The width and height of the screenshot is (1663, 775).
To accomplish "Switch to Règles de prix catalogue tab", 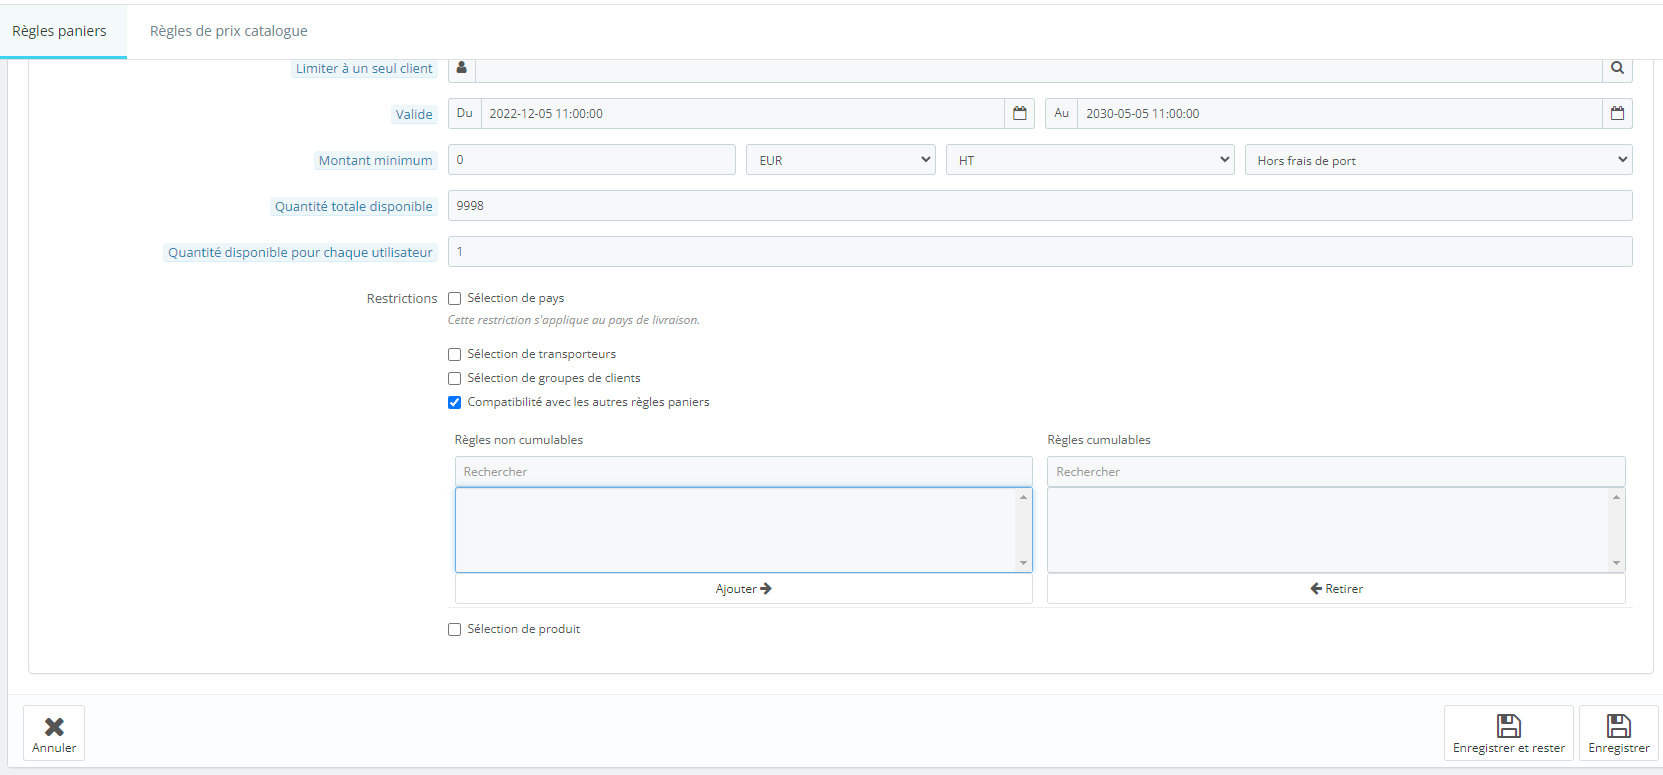I will pyautogui.click(x=229, y=31).
